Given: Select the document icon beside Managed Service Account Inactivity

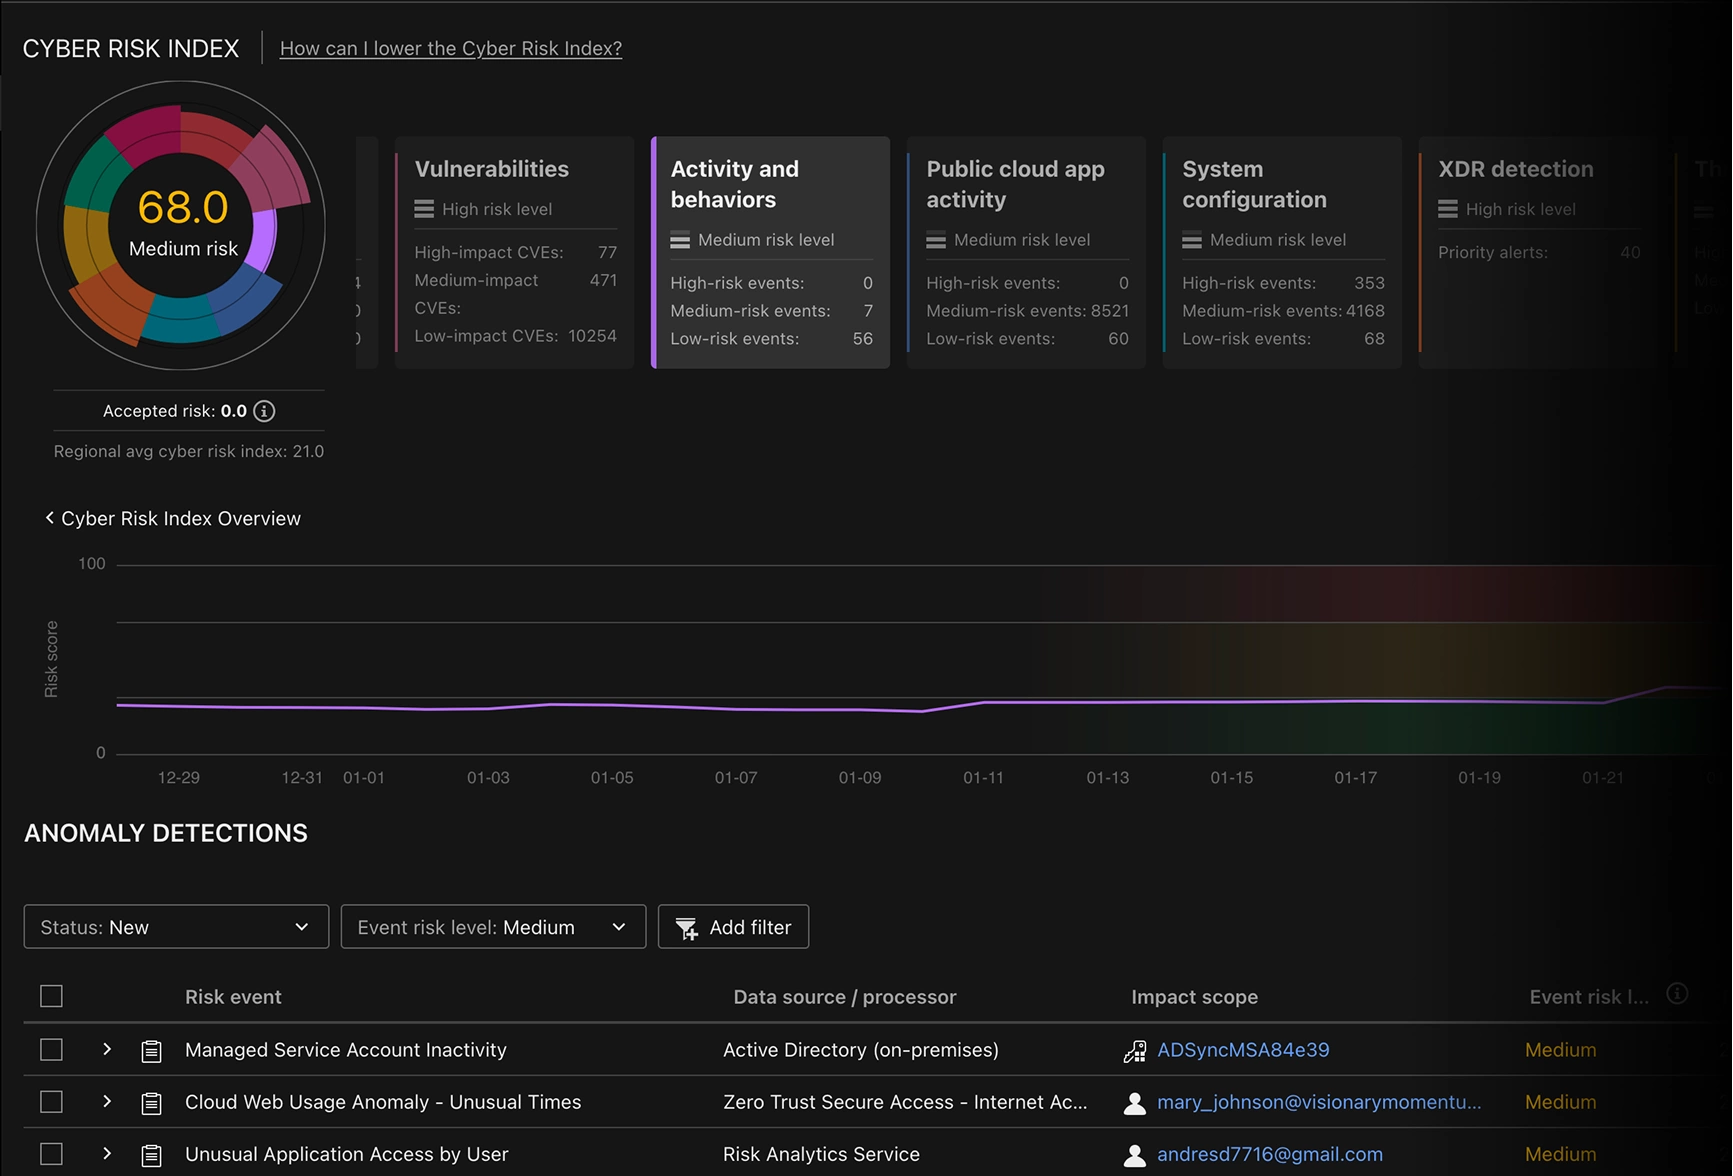Looking at the screenshot, I should point(151,1050).
